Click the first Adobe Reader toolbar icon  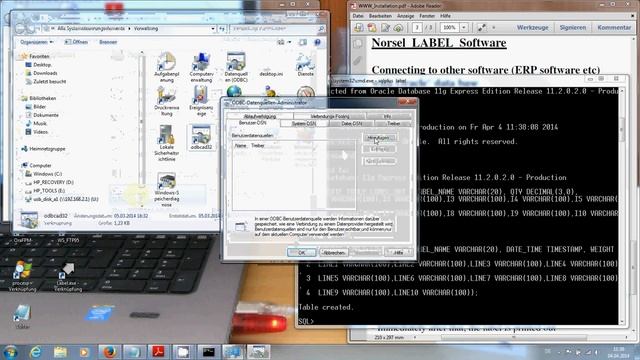click(x=359, y=28)
